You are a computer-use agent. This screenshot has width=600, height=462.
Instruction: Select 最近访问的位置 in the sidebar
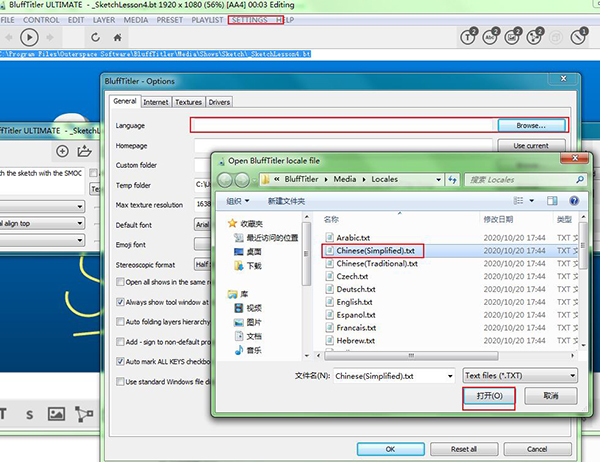266,238
